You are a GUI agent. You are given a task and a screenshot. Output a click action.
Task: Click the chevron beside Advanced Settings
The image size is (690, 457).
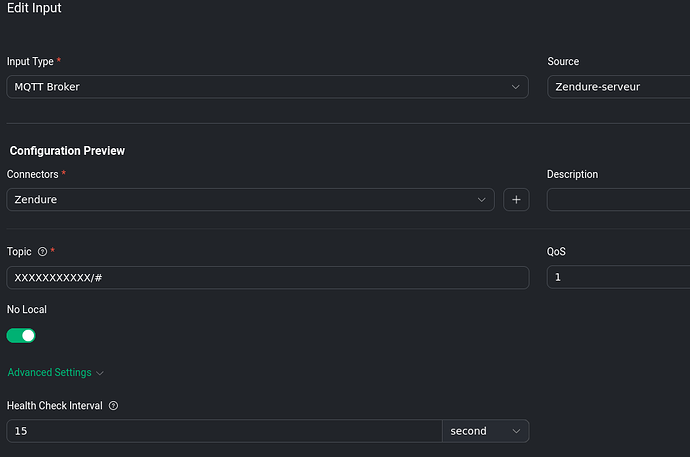click(x=100, y=373)
